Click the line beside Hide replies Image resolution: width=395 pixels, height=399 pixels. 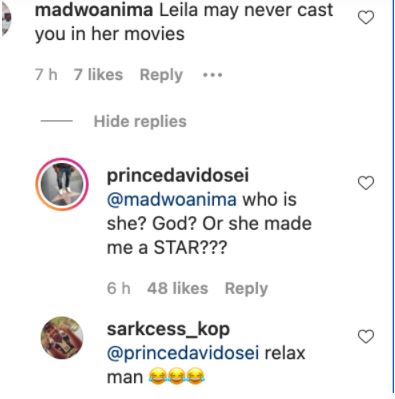point(57,121)
